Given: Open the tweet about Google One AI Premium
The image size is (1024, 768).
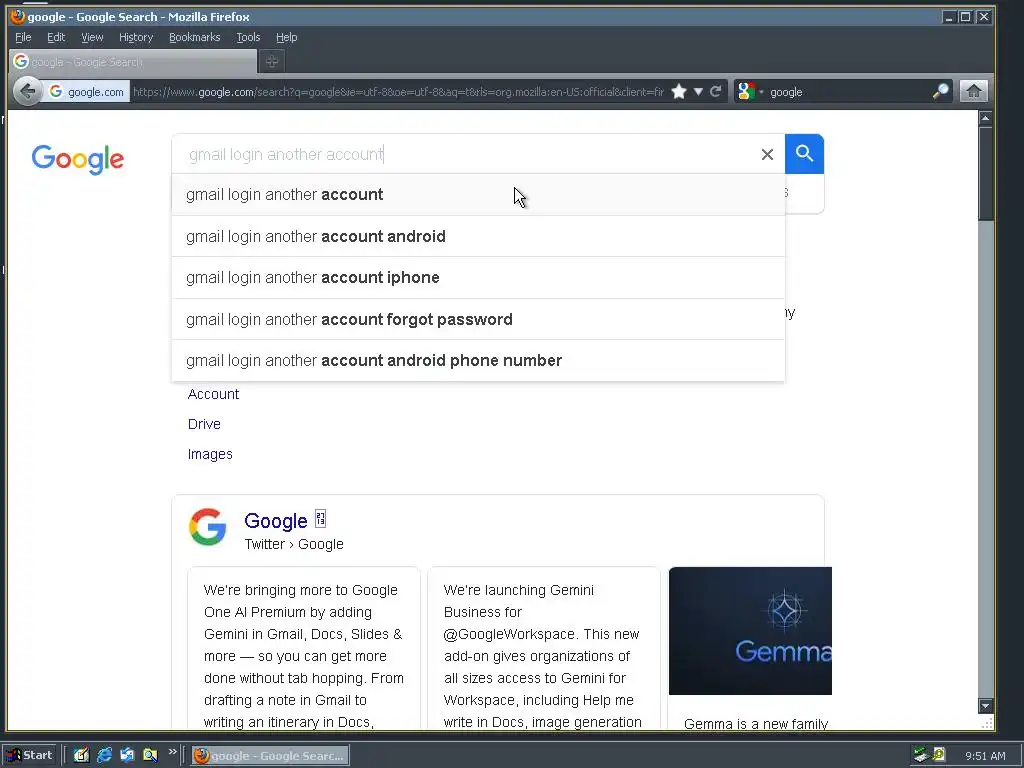Looking at the screenshot, I should click(x=304, y=648).
